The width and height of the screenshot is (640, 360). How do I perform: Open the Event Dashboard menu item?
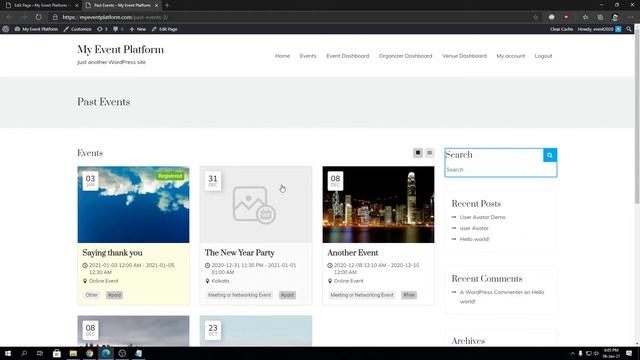tap(347, 56)
